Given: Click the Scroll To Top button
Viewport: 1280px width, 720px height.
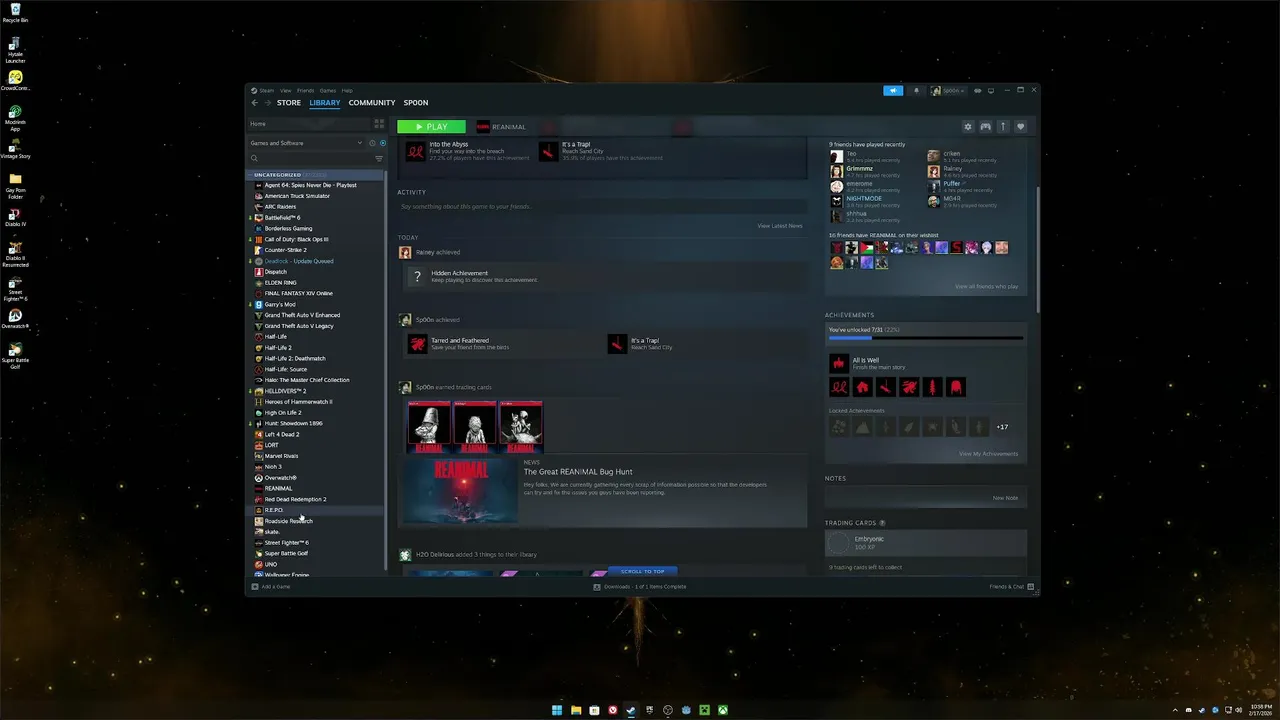Looking at the screenshot, I should tap(642, 571).
